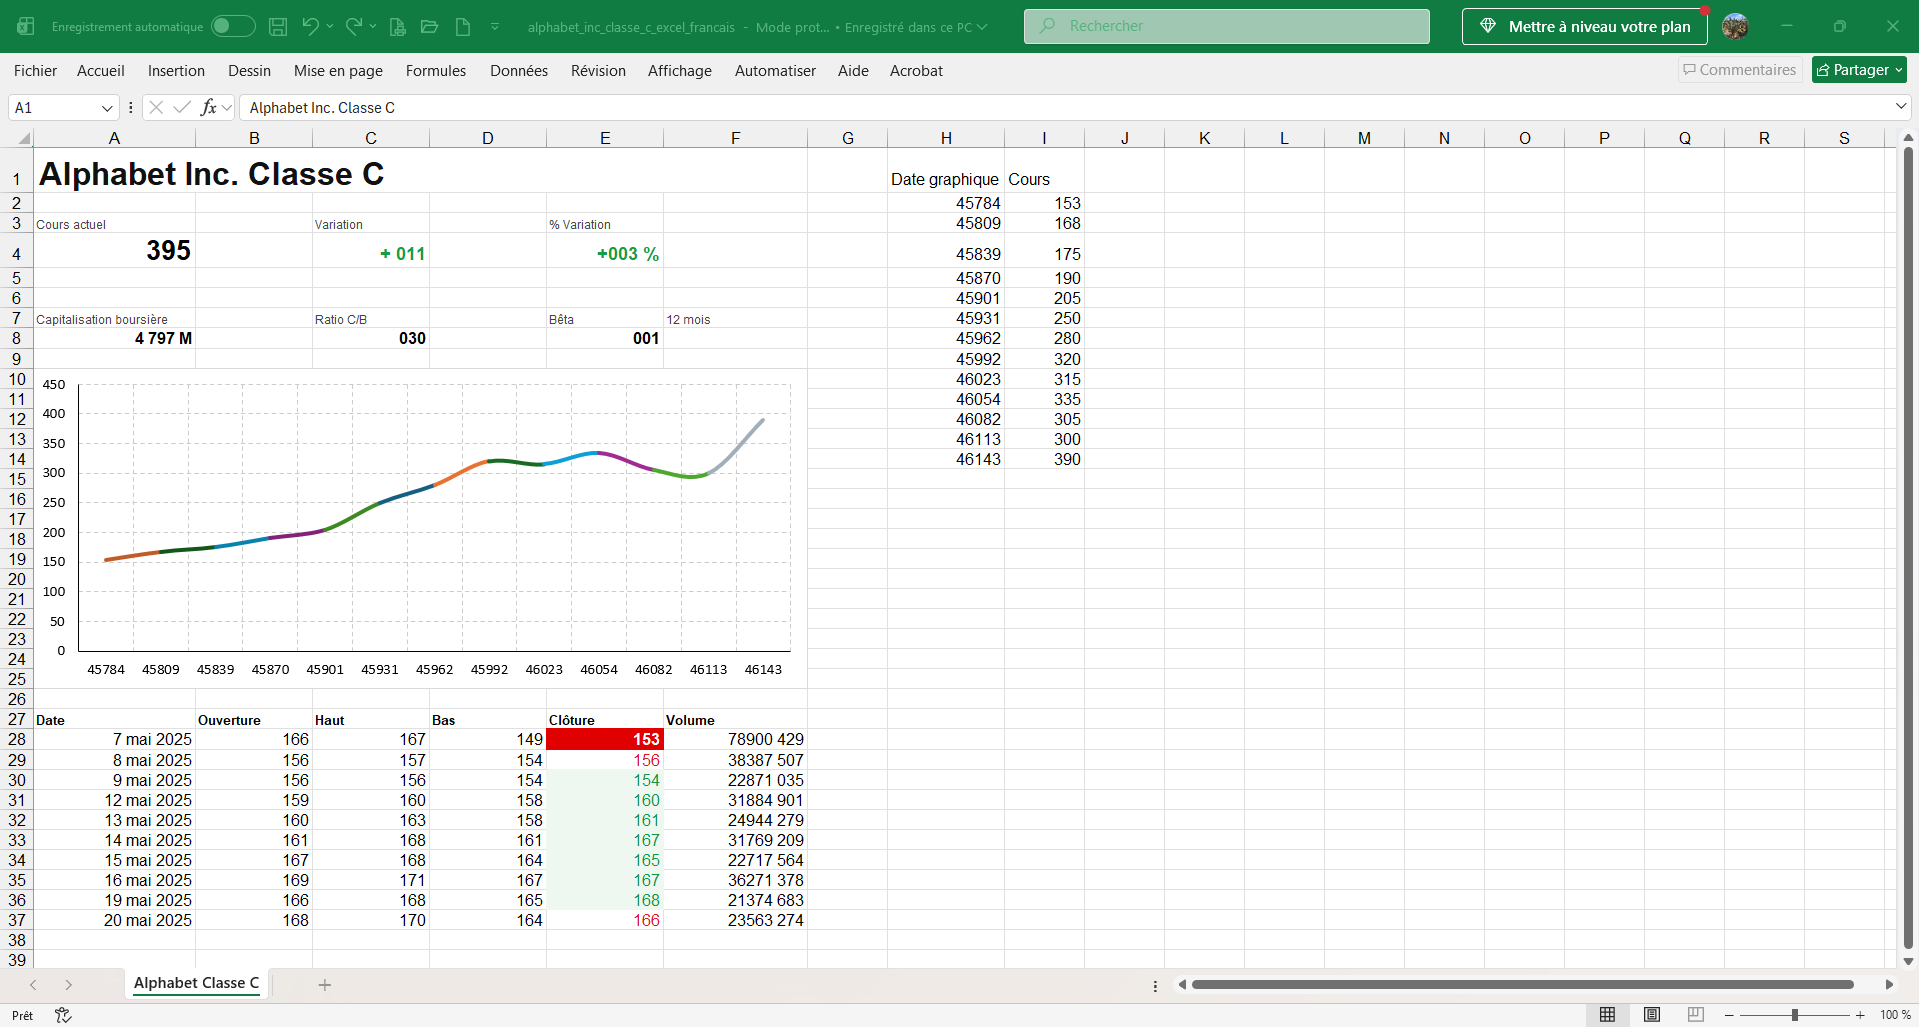Switch to Page Layout view icon
The width and height of the screenshot is (1919, 1027).
(x=1652, y=1015)
